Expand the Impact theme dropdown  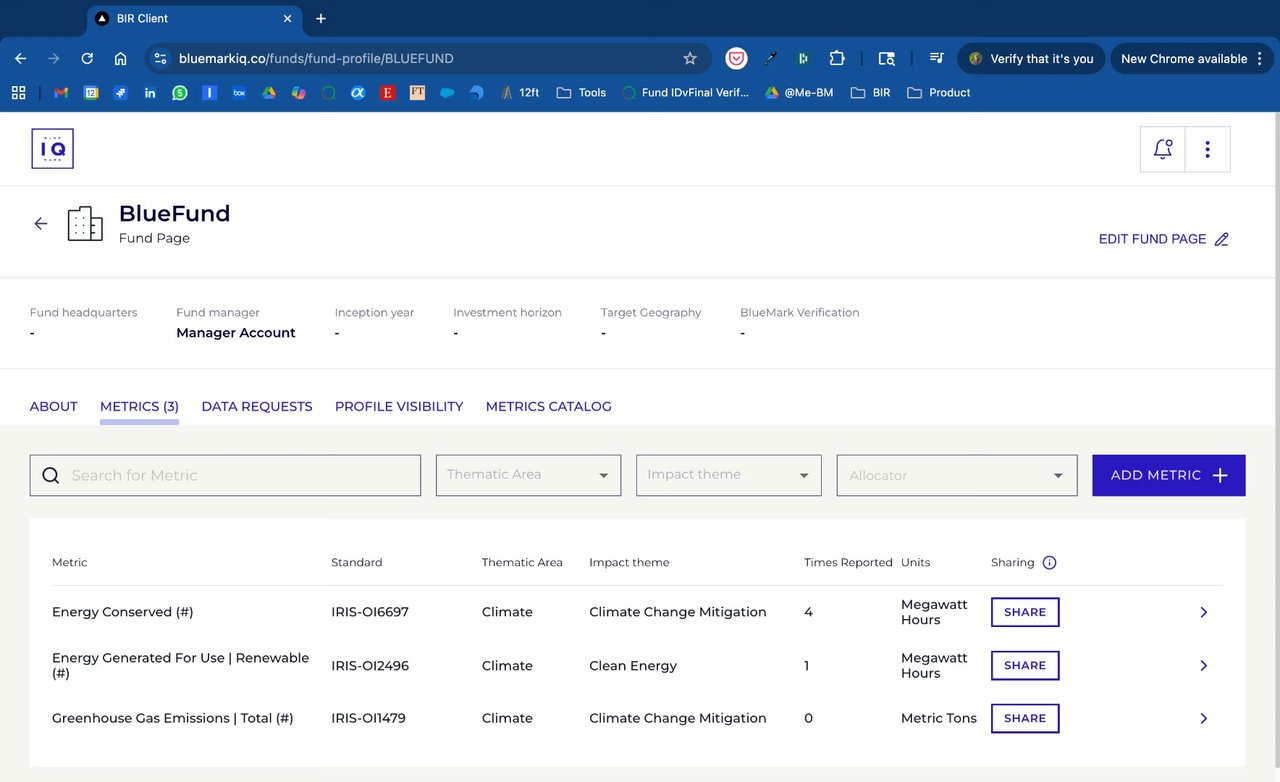tap(728, 475)
